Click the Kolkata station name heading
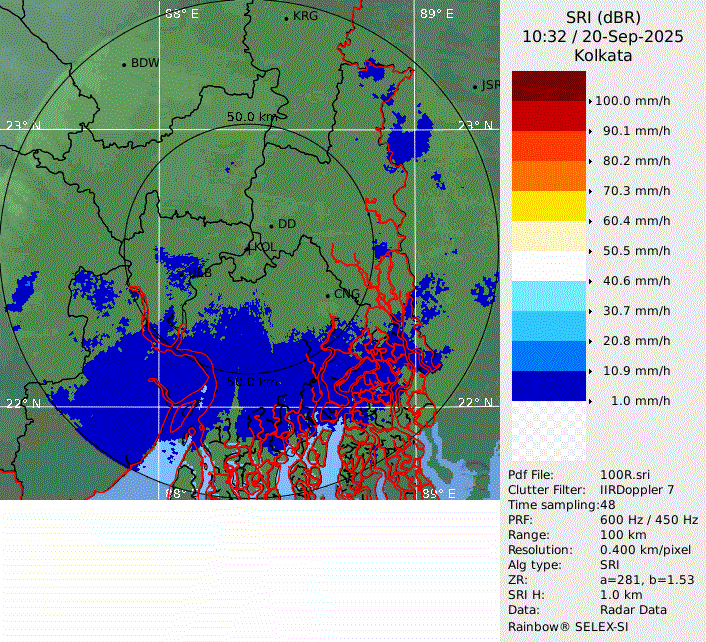This screenshot has height=642, width=706. [x=602, y=56]
